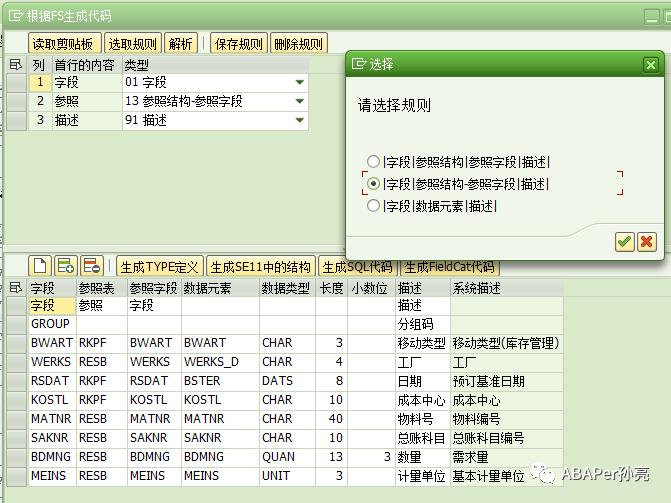Screen dimensions: 671x503
Task: Click 生成TYPE定义 button
Action: tap(160, 267)
